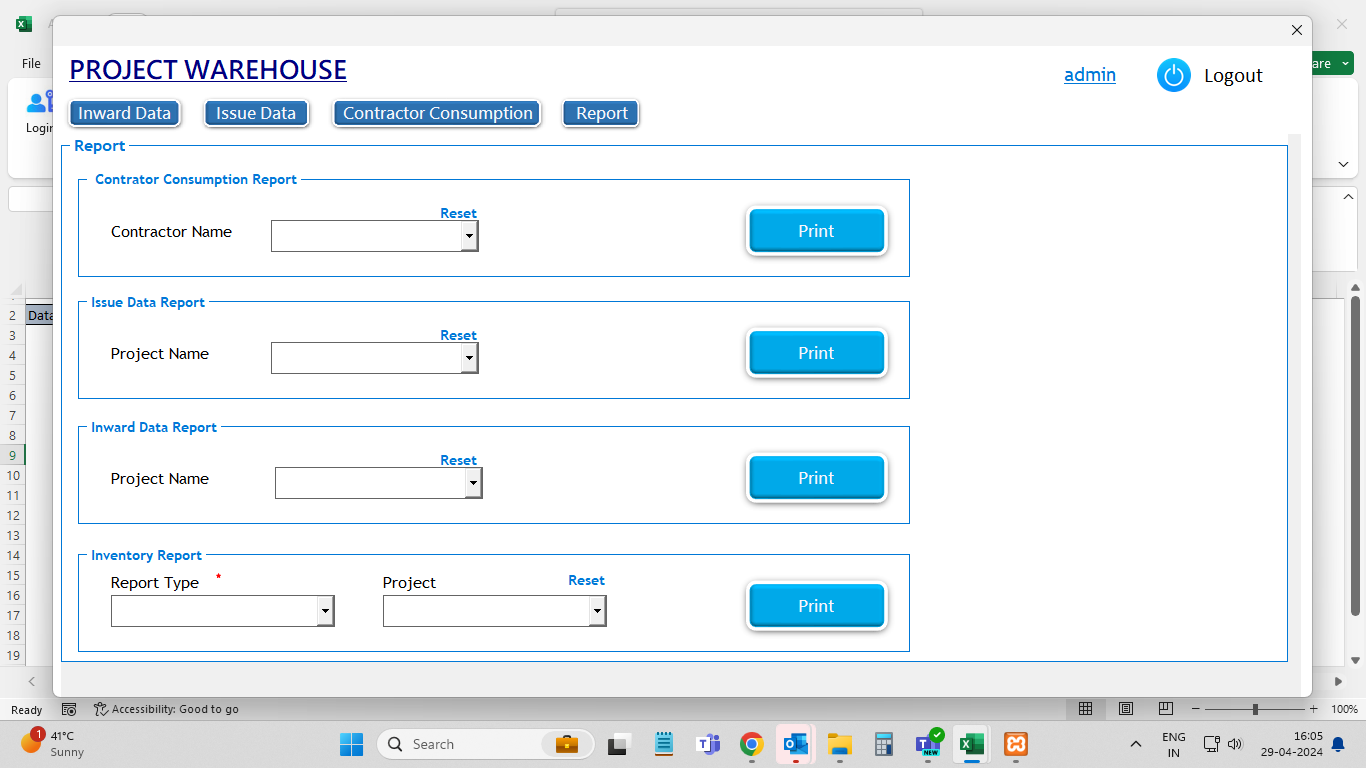Expand the Contractor Name dropdown
The height and width of the screenshot is (768, 1366).
469,237
